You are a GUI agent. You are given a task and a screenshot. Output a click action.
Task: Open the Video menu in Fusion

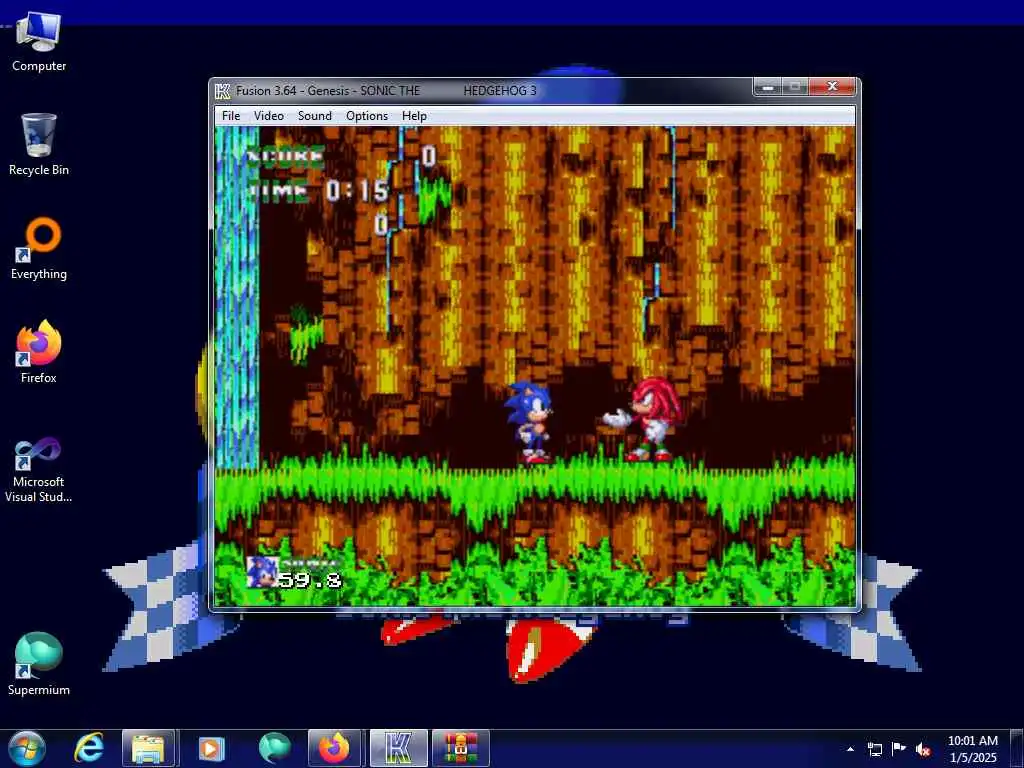(x=268, y=116)
